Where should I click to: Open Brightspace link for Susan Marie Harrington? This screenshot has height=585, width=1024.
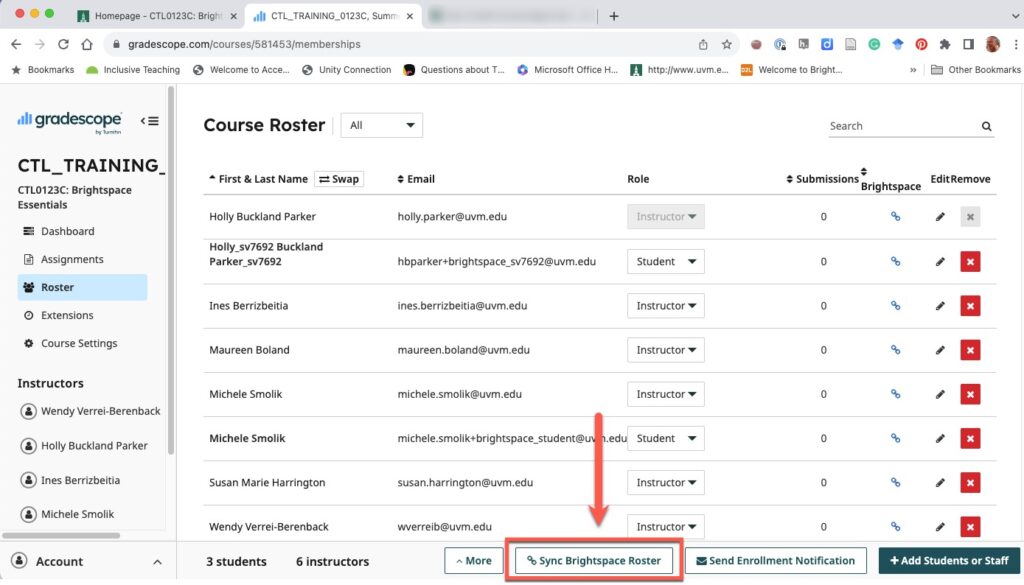coord(894,482)
